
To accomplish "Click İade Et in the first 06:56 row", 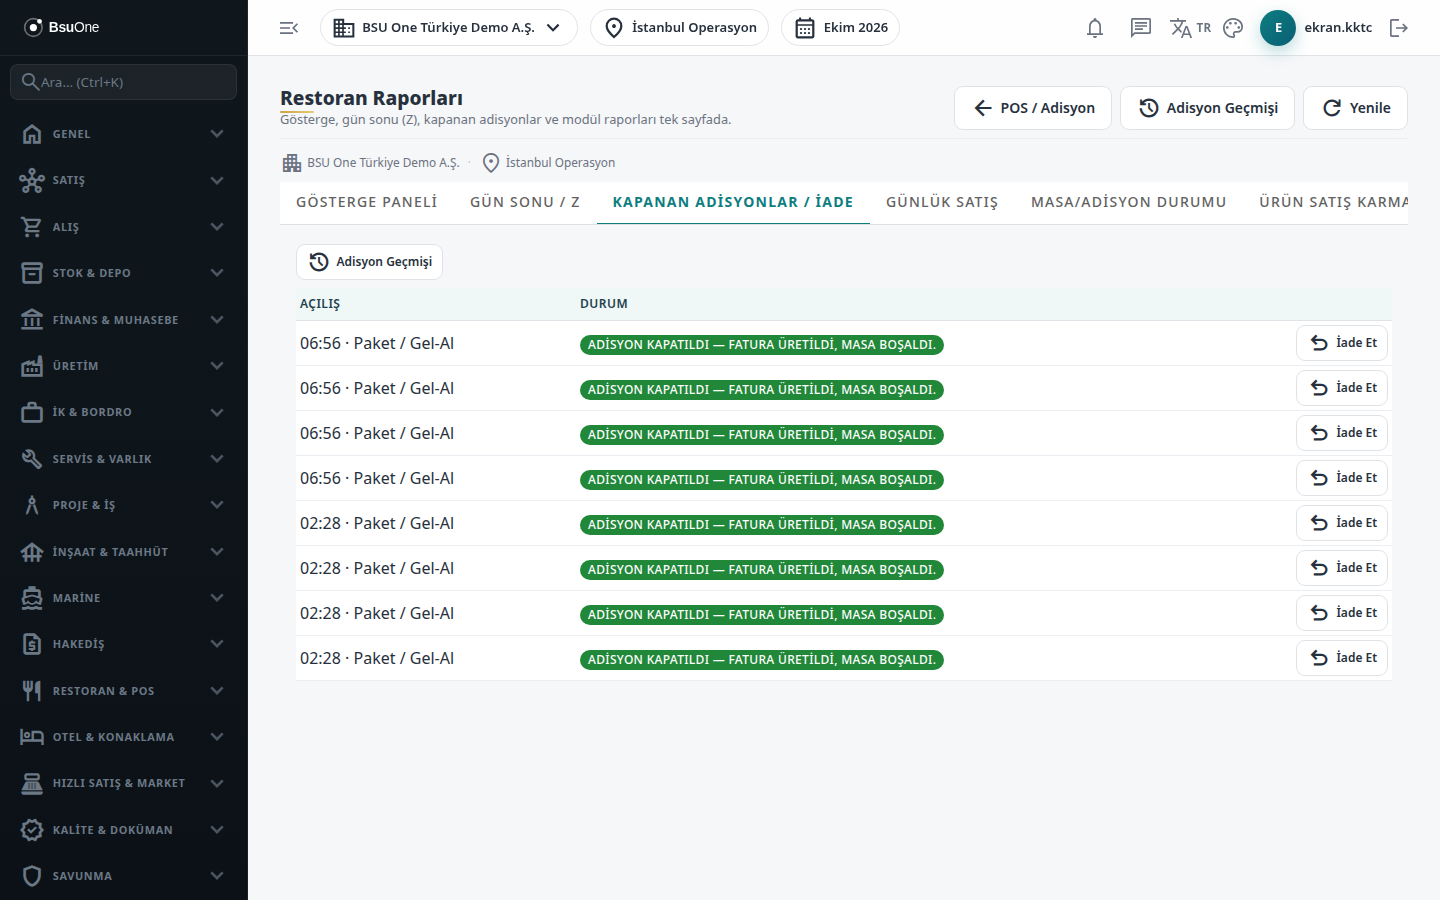I will [1342, 343].
